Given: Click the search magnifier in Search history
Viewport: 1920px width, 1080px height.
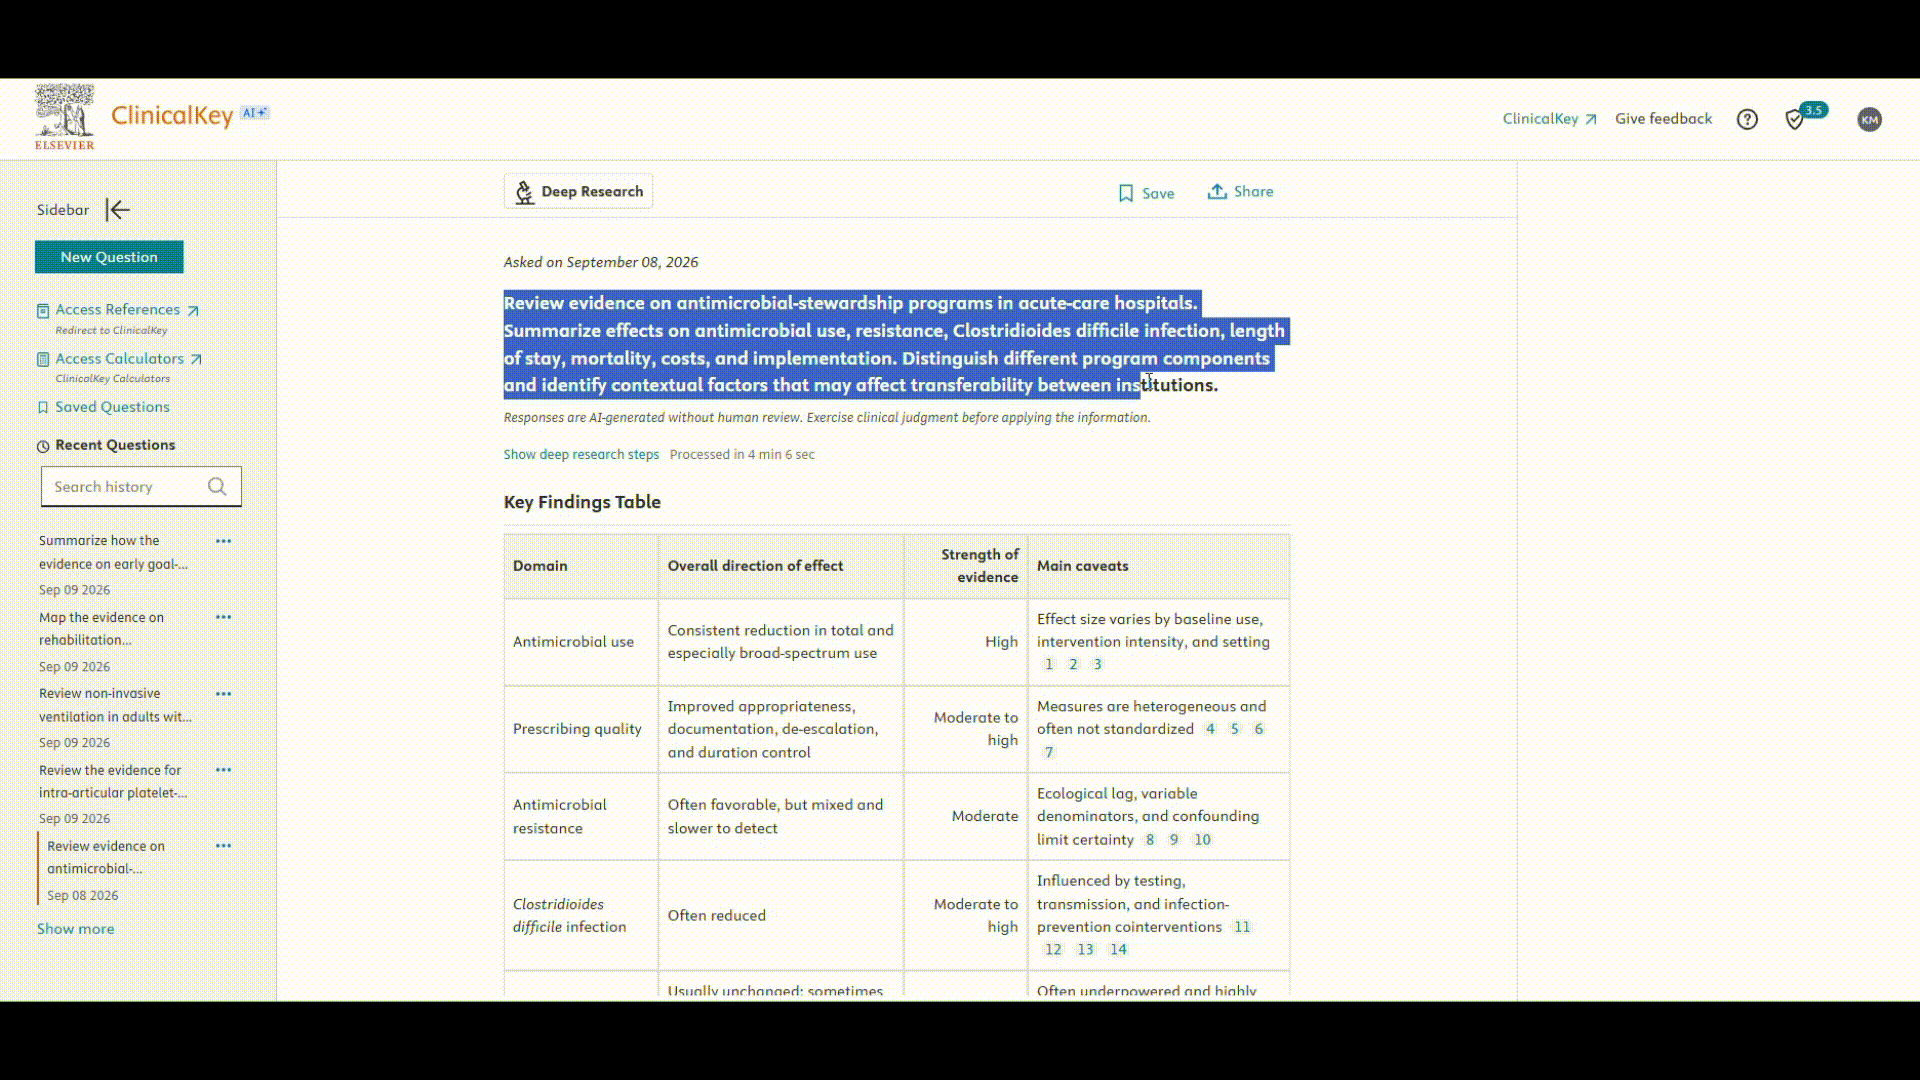Looking at the screenshot, I should [217, 487].
